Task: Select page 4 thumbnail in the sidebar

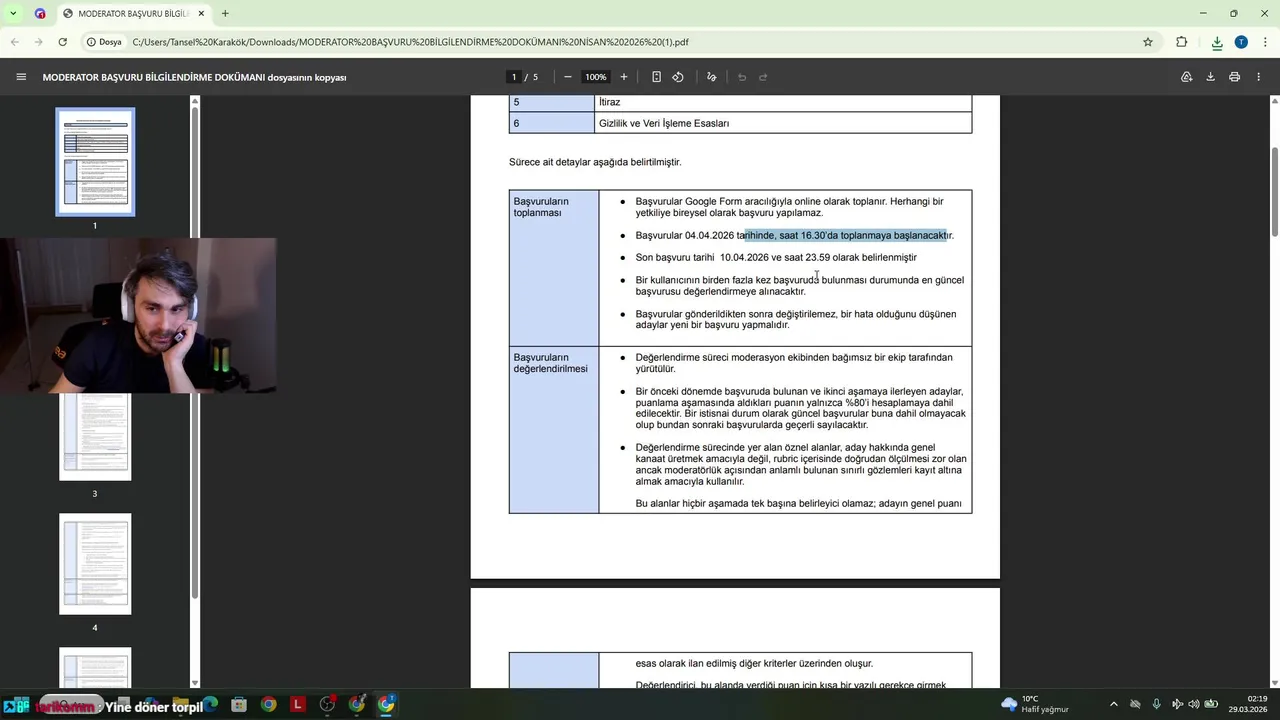Action: pos(95,564)
